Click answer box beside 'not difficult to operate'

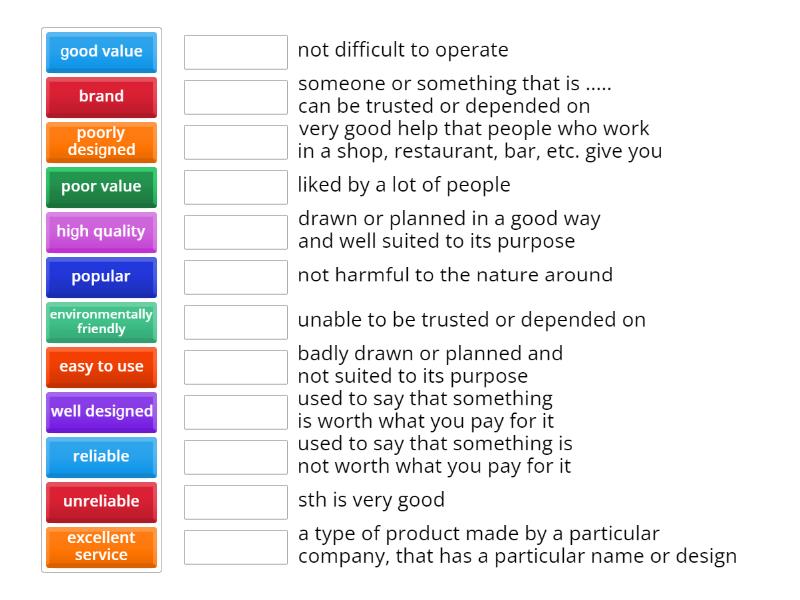236,52
